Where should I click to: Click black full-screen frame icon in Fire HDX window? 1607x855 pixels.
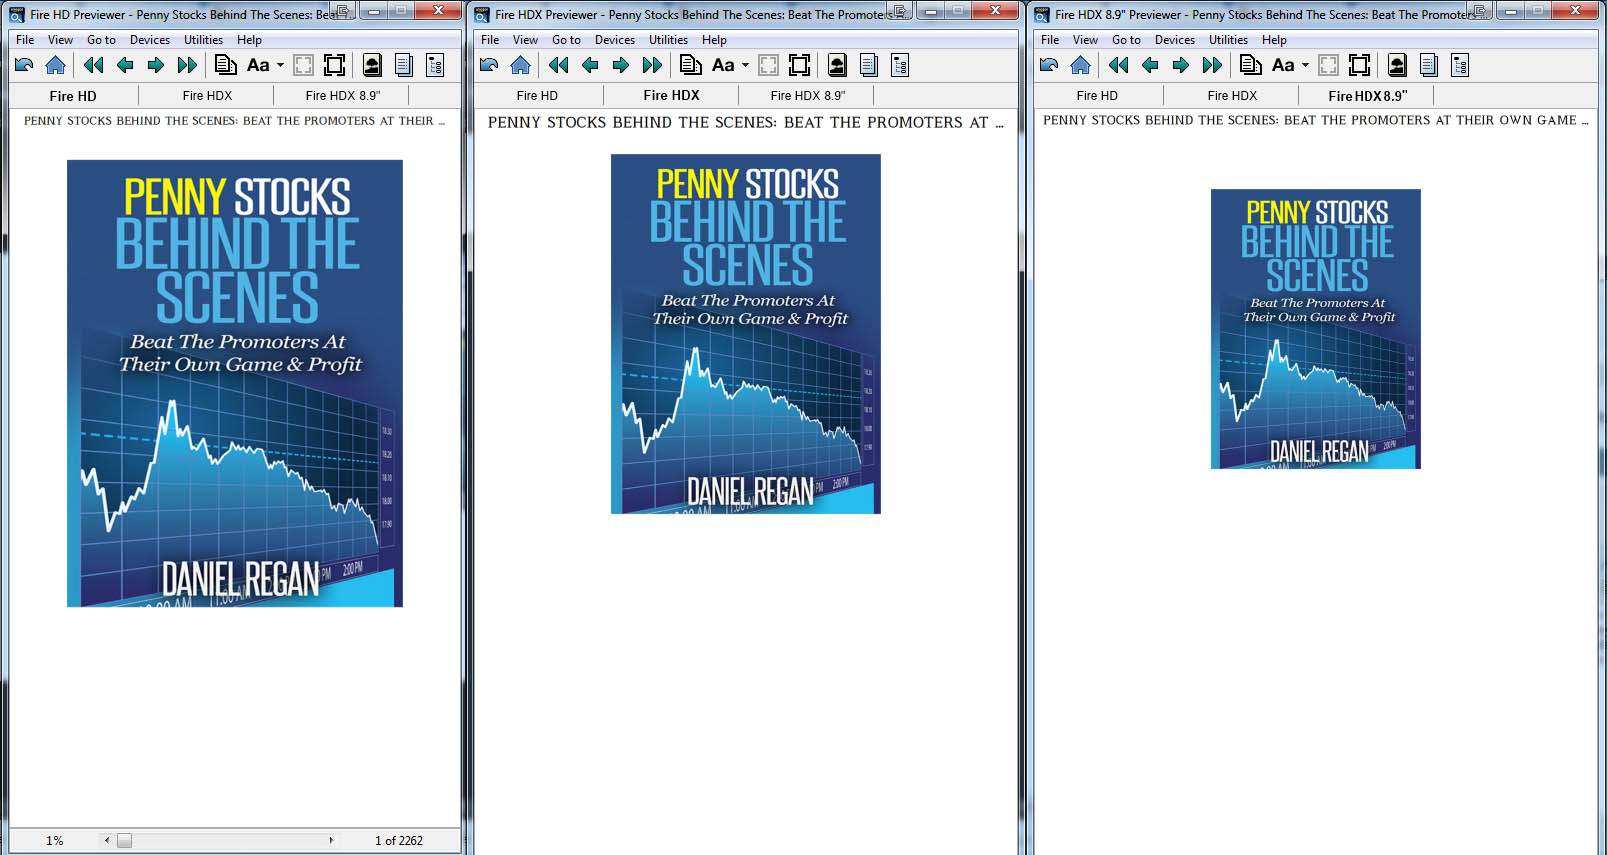click(800, 65)
